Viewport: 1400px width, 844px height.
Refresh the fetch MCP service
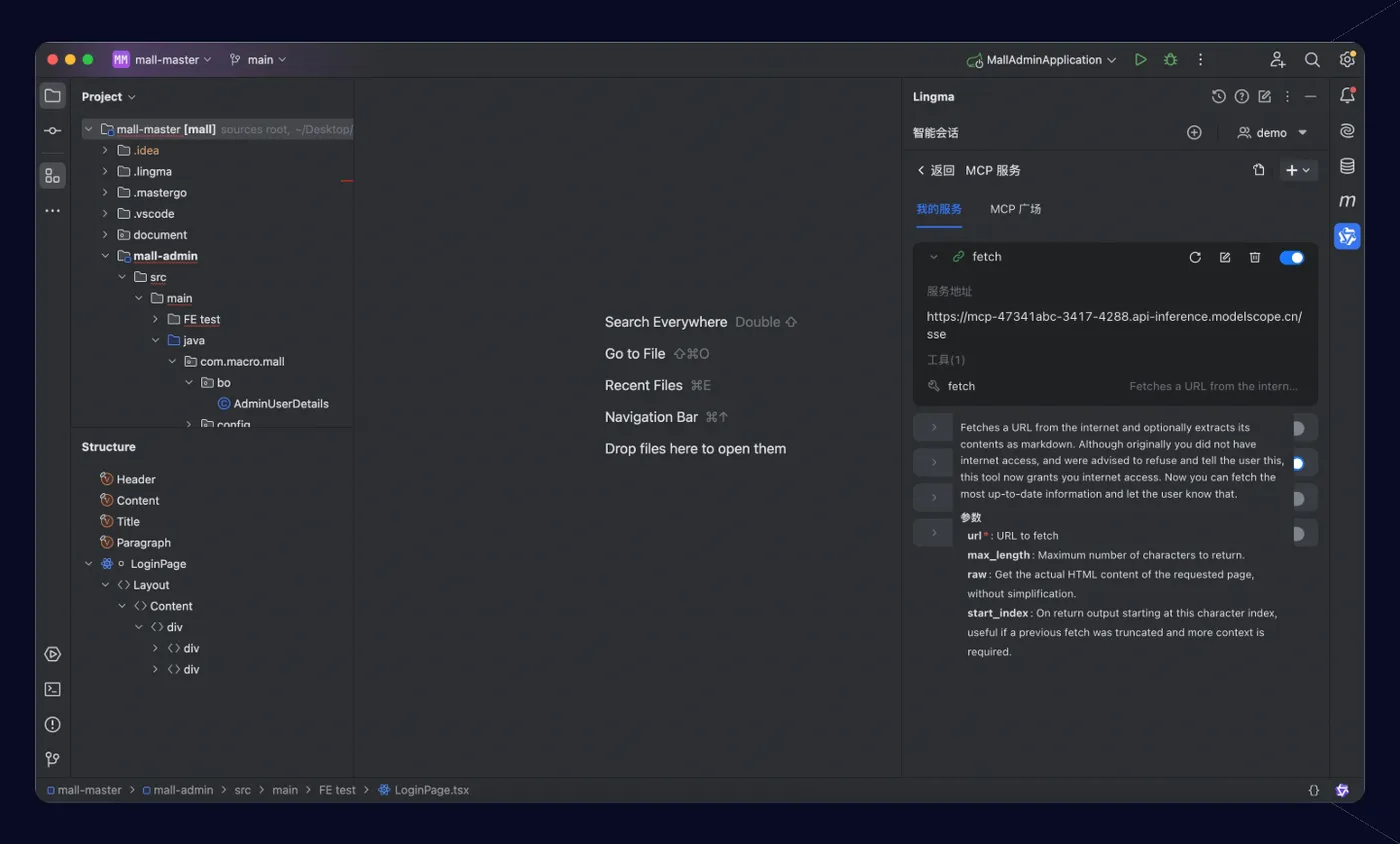click(1195, 257)
